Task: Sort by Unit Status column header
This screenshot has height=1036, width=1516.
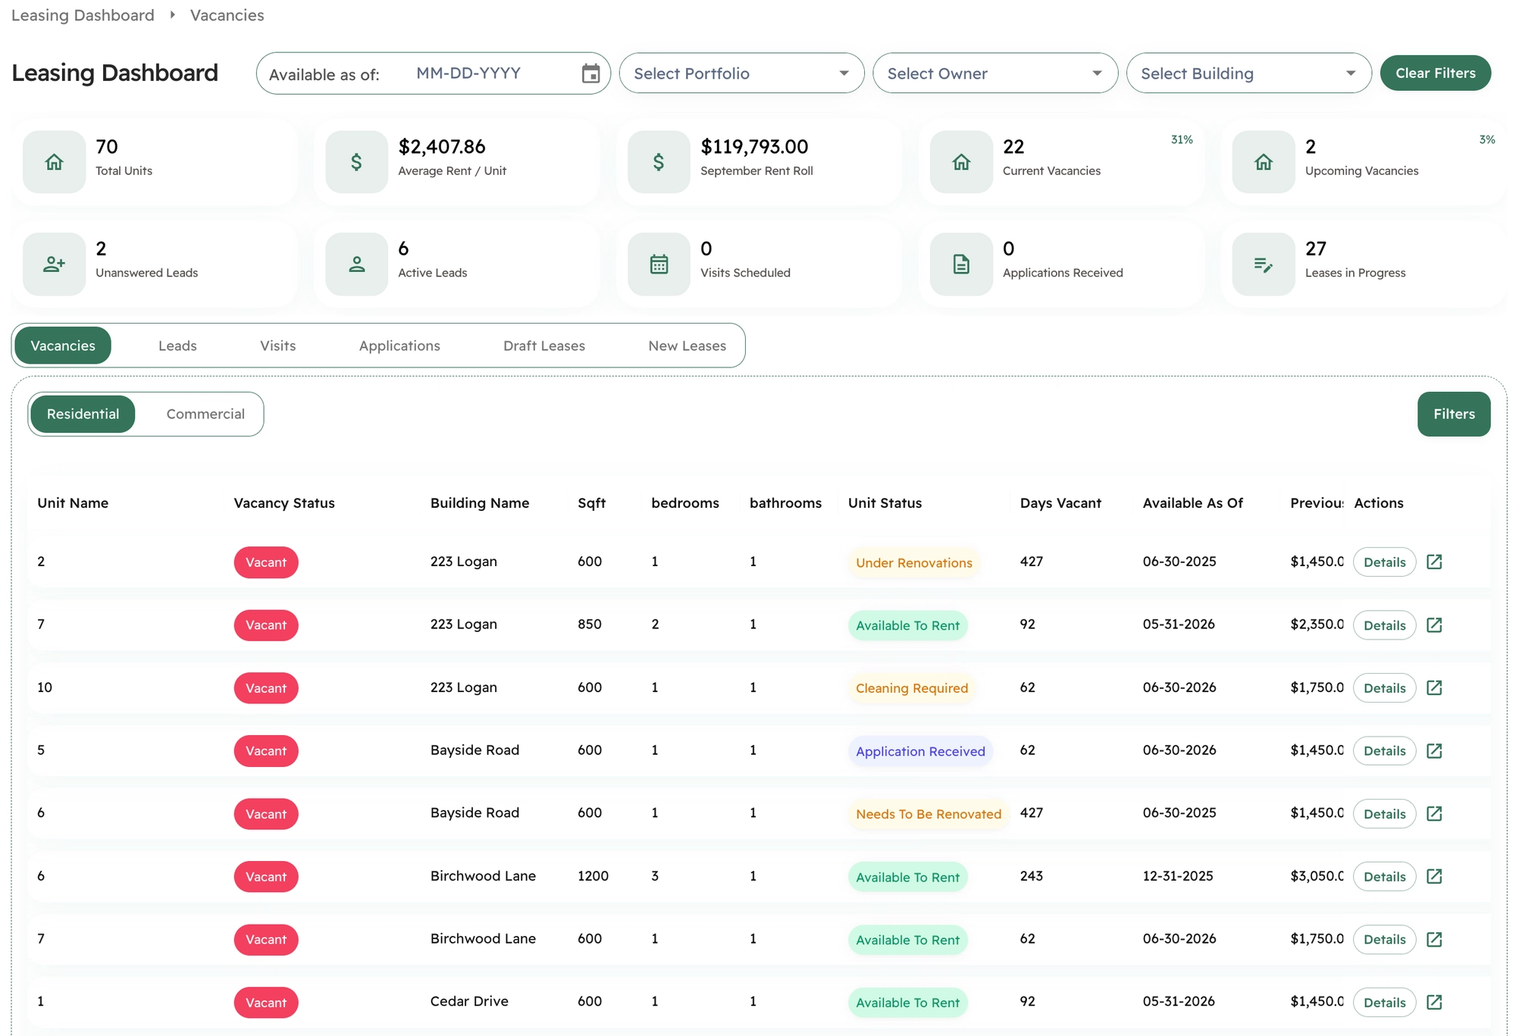Action: click(885, 503)
